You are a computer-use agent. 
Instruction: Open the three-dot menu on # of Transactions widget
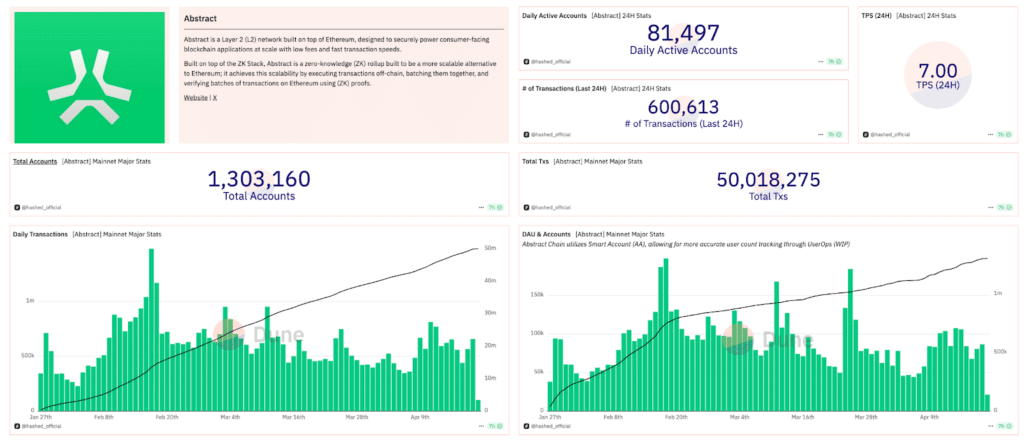821,134
